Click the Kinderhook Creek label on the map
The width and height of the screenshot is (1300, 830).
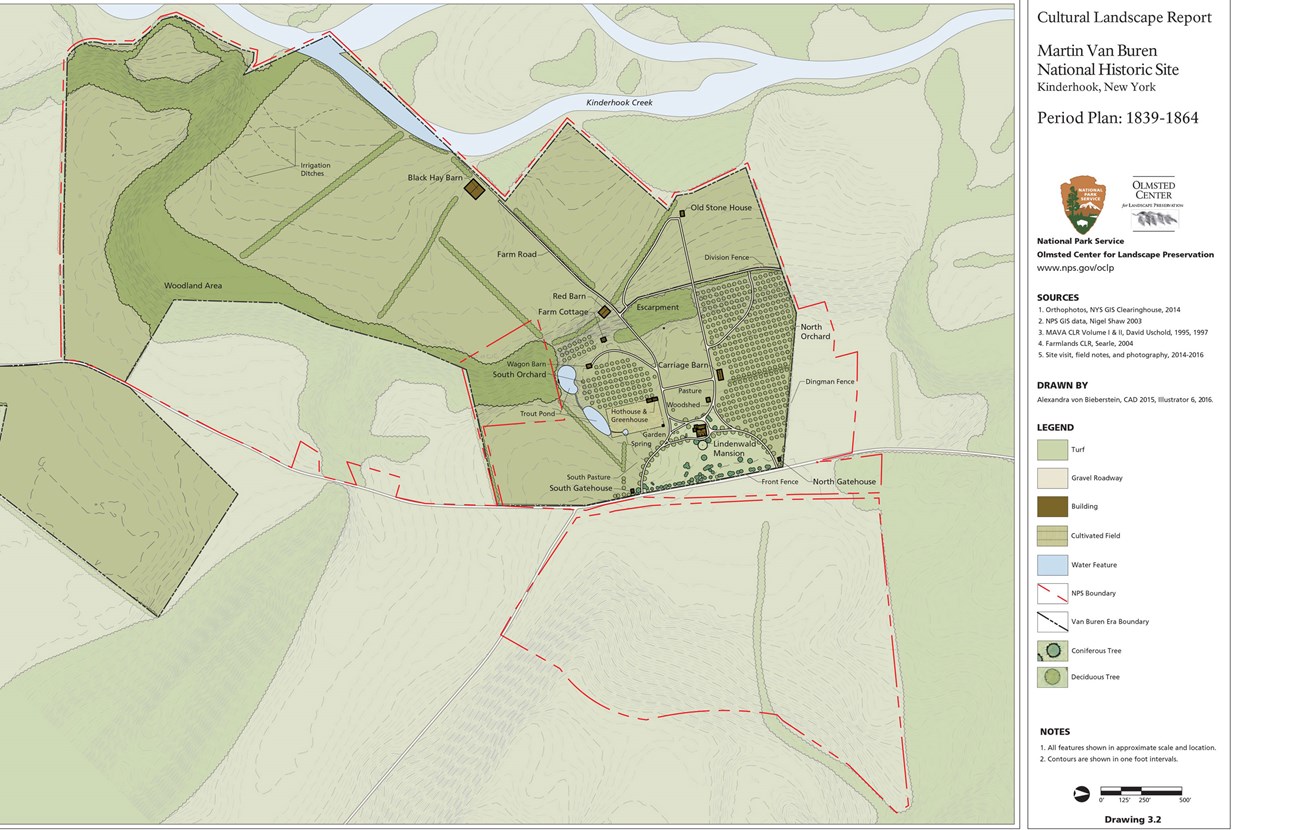(617, 103)
